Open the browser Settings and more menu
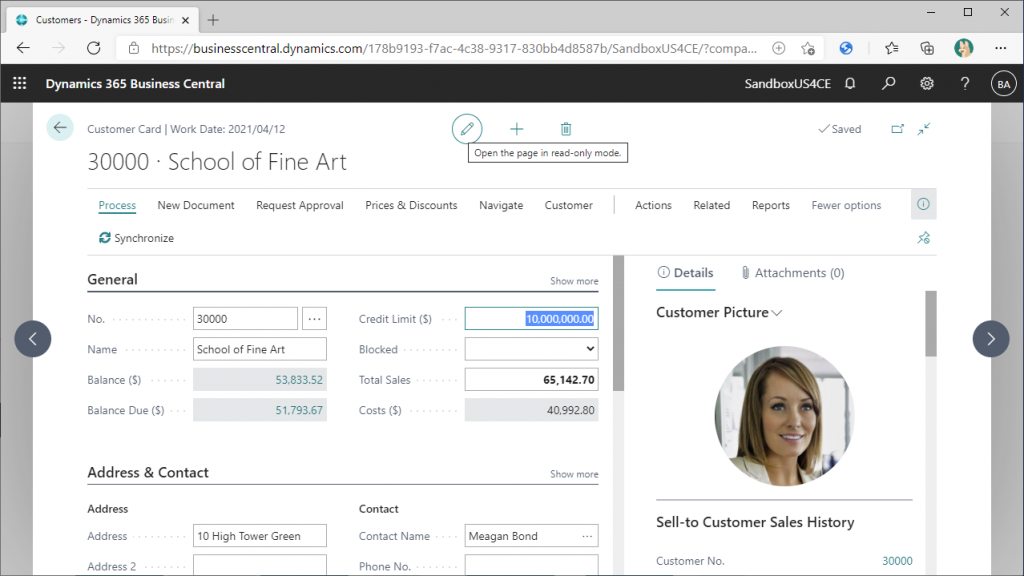The image size is (1024, 576). (1000, 48)
